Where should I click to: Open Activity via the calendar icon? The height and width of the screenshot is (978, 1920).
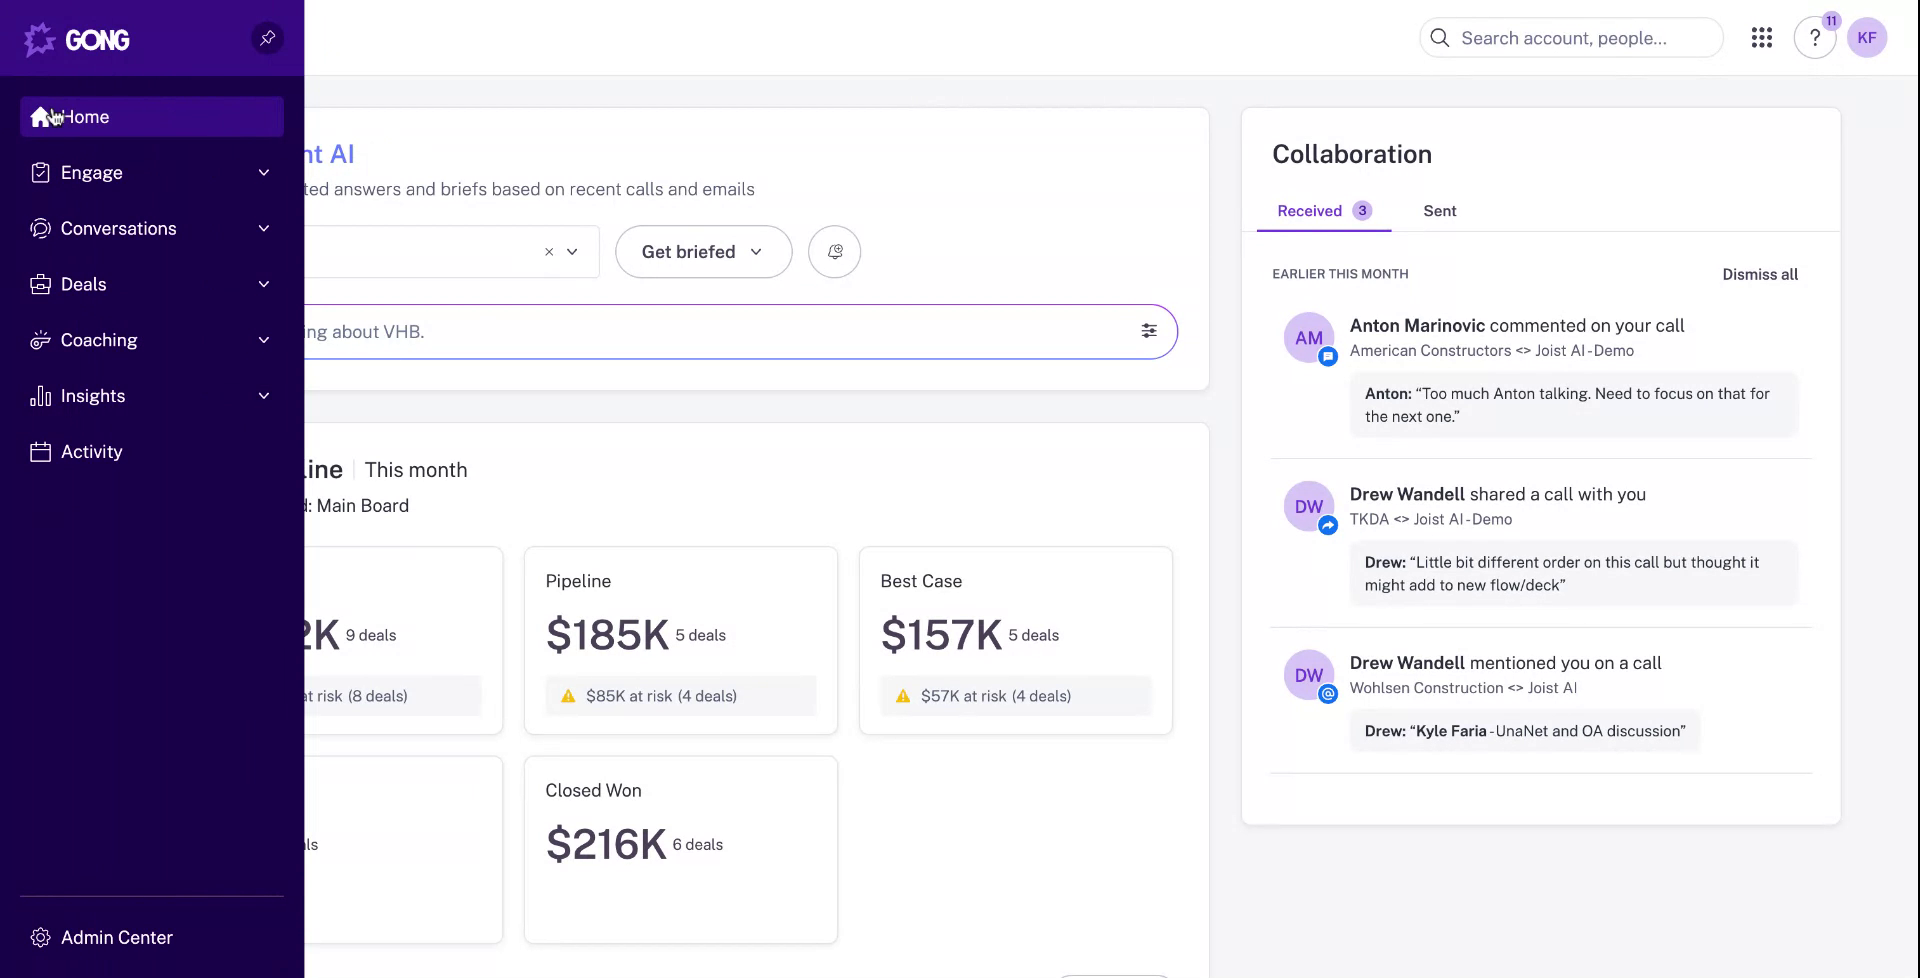(x=39, y=451)
